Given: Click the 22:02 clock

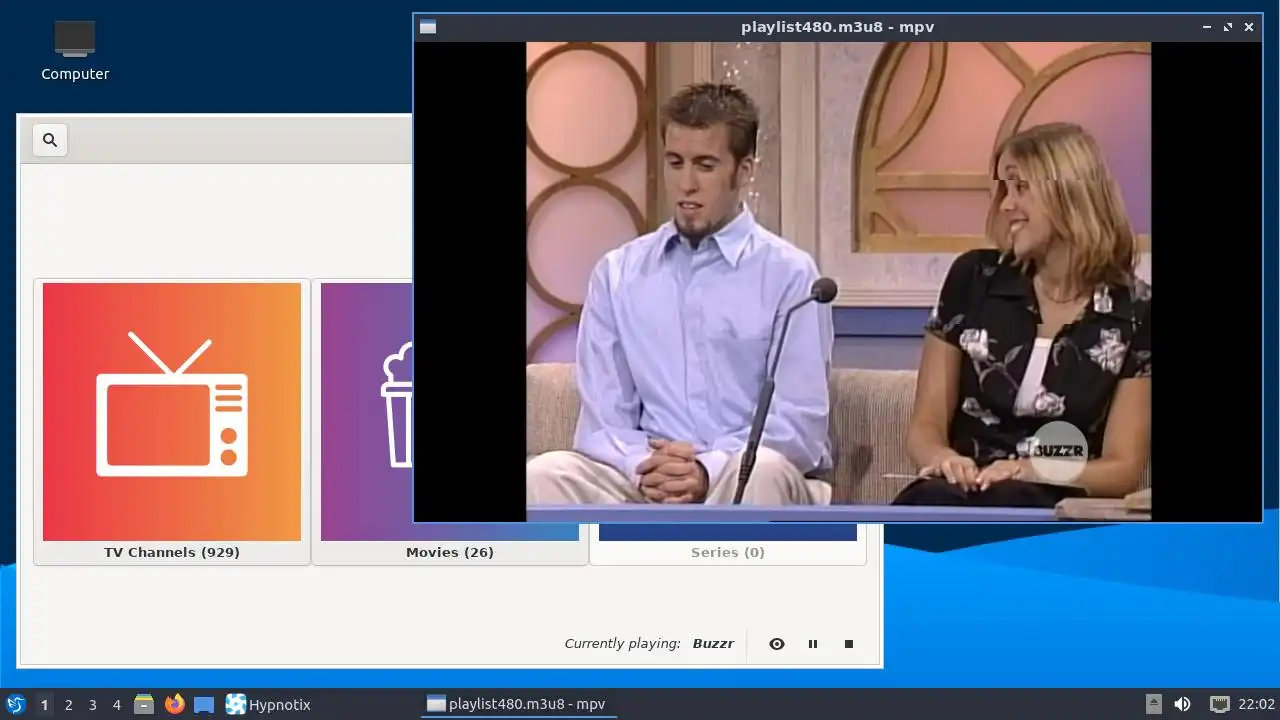Looking at the screenshot, I should coord(1256,705).
